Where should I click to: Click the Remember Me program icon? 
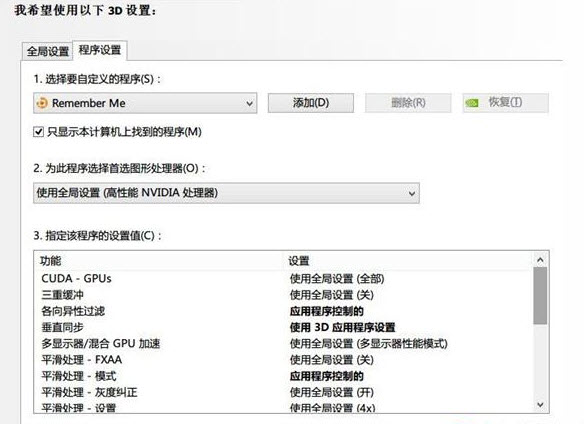[x=42, y=103]
